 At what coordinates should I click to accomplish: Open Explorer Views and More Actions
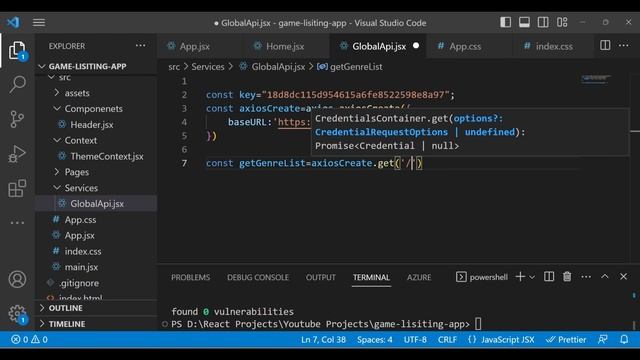[x=140, y=46]
